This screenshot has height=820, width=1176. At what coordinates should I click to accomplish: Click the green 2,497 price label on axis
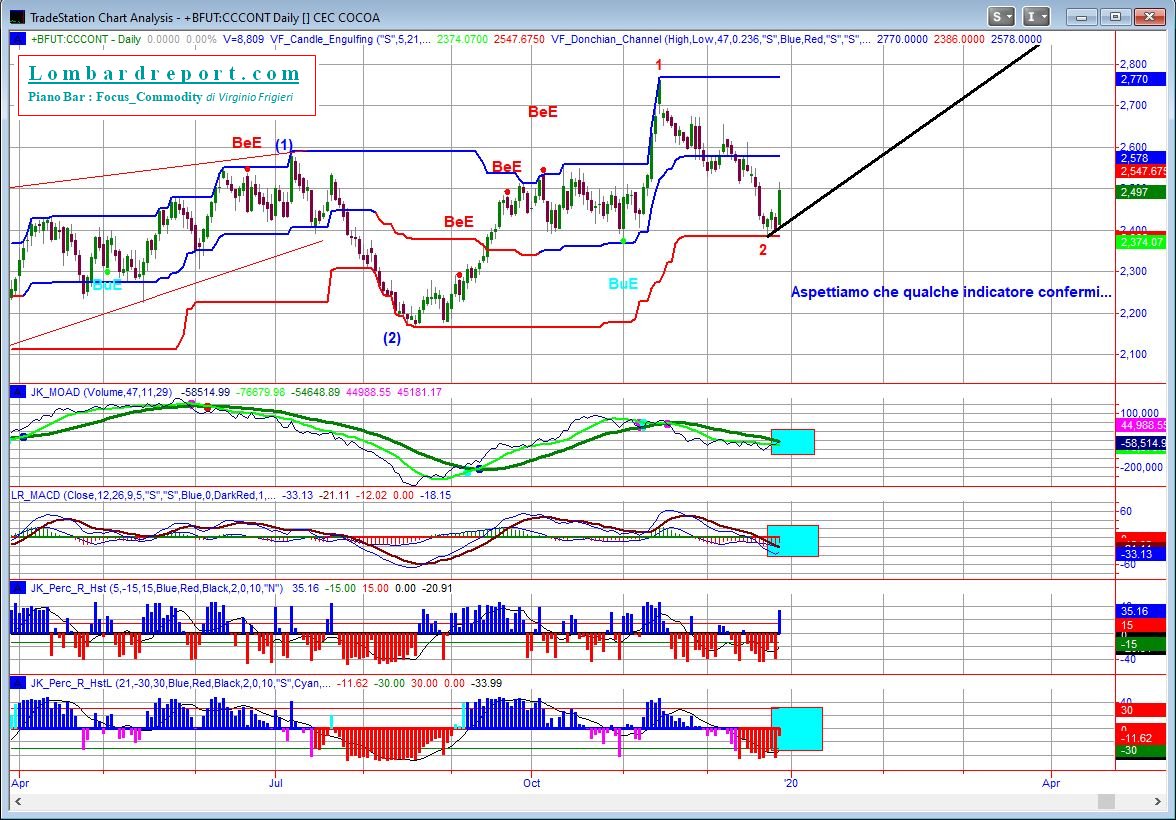point(1139,192)
